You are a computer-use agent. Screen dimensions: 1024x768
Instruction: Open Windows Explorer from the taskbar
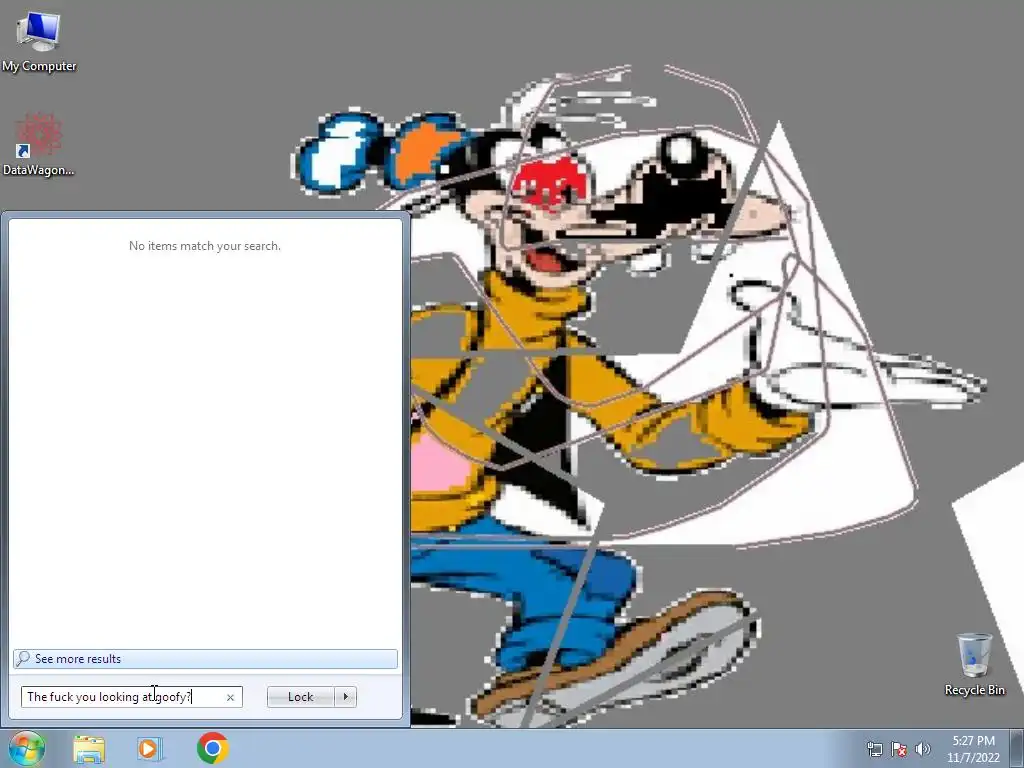pos(89,749)
